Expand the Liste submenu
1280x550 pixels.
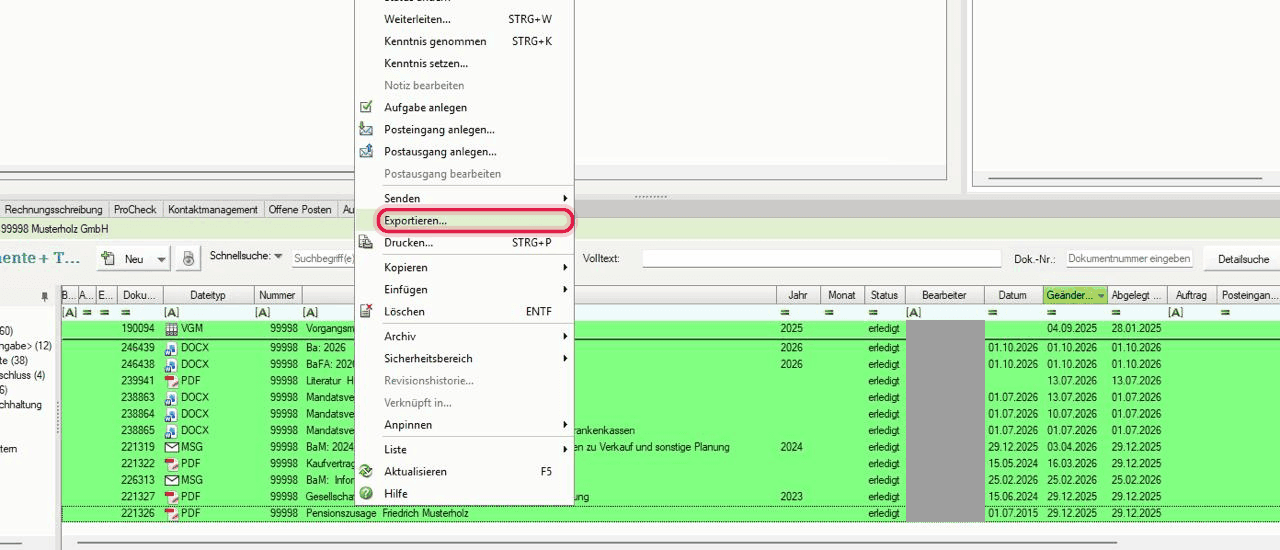[x=464, y=449]
